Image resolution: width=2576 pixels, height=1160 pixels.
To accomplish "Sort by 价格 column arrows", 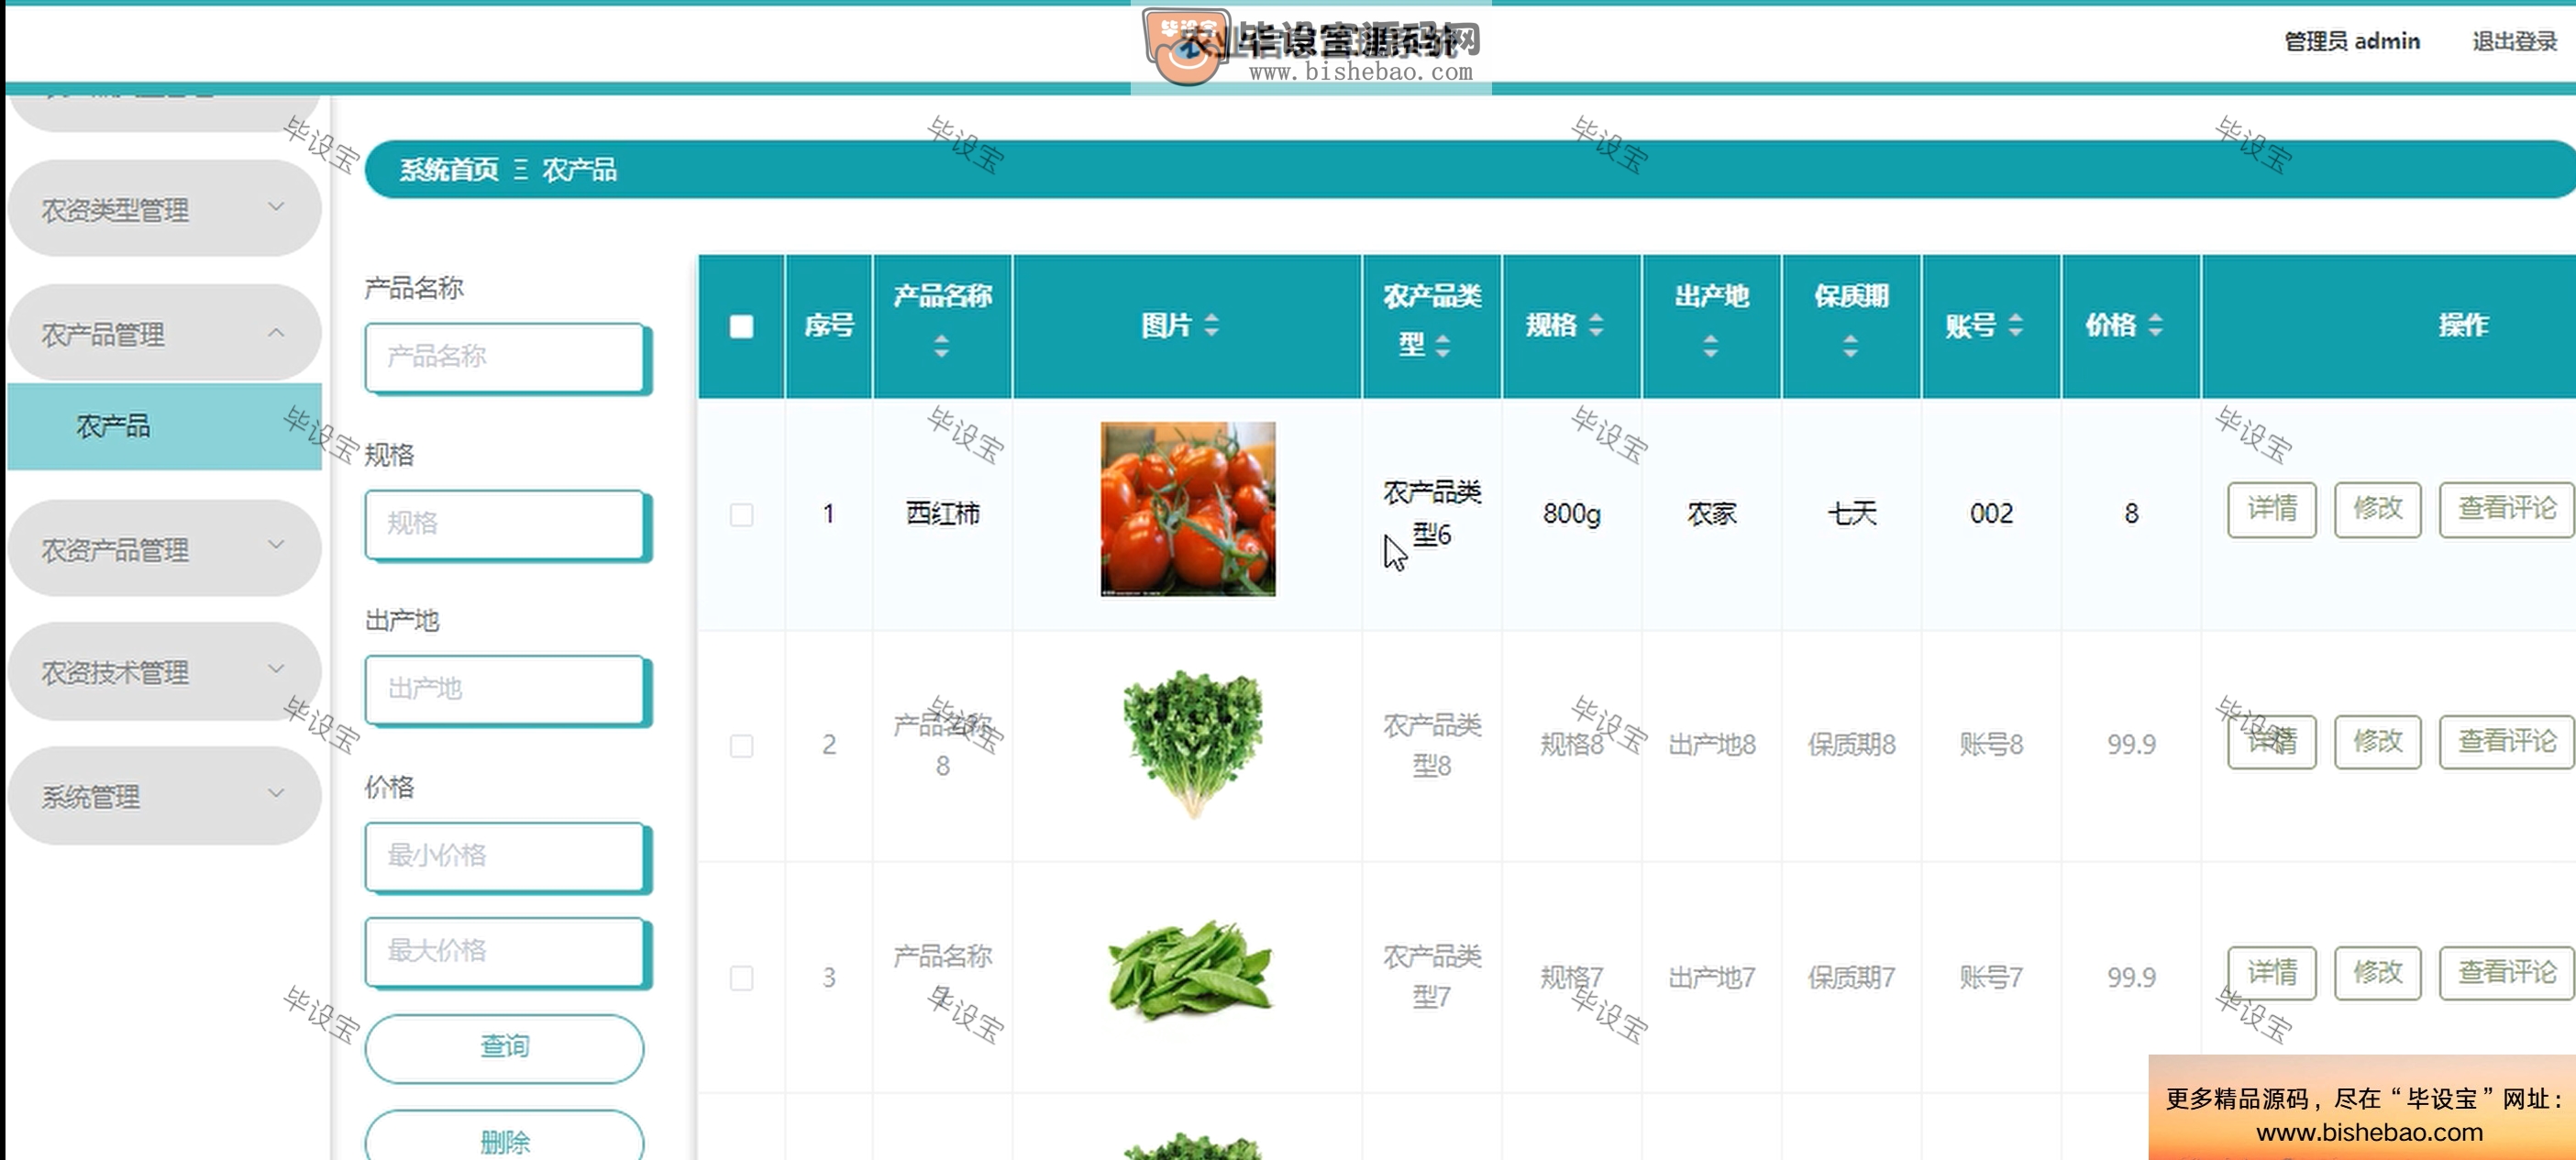I will point(2155,325).
